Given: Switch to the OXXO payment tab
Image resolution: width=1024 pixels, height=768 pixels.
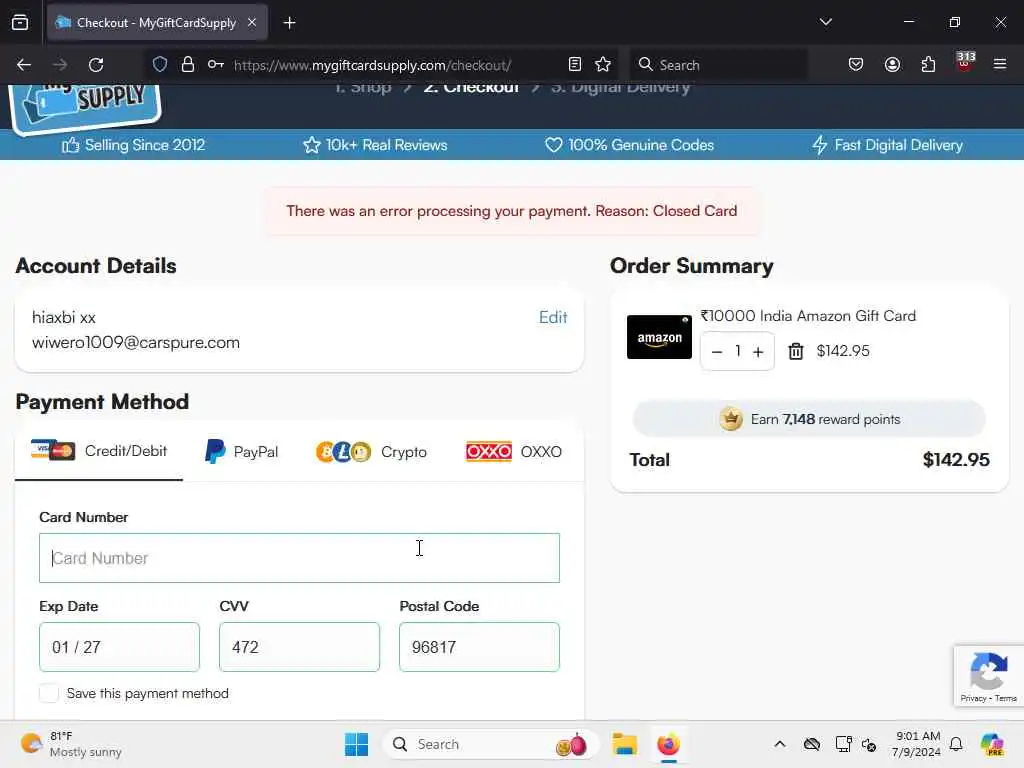Looking at the screenshot, I should coord(513,452).
